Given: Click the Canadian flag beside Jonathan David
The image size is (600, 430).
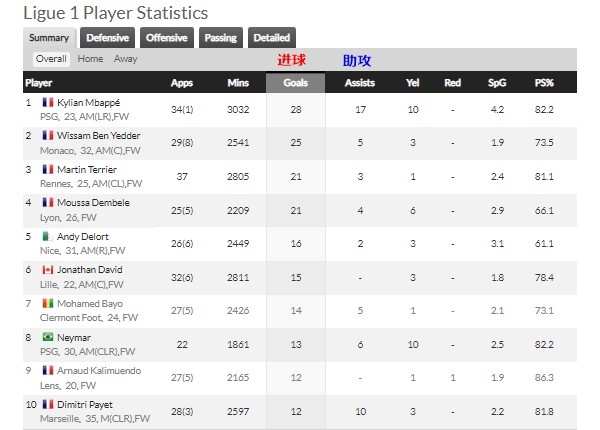Looking at the screenshot, I should pos(48,270).
